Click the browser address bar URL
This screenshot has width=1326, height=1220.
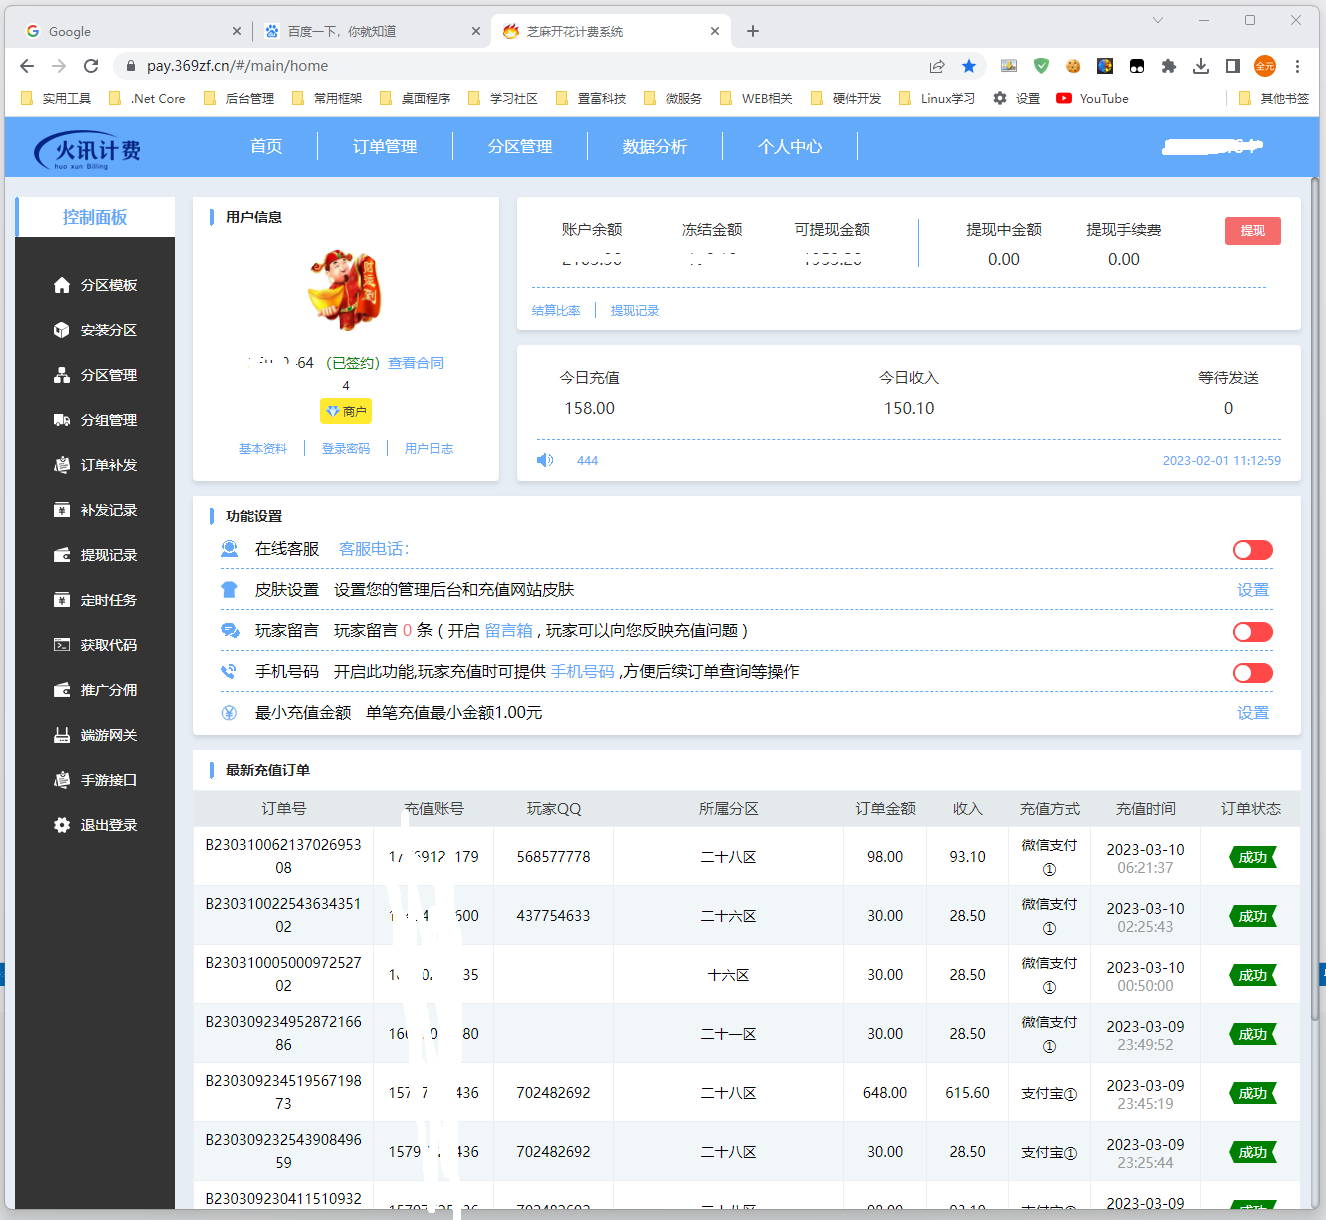click(x=238, y=66)
